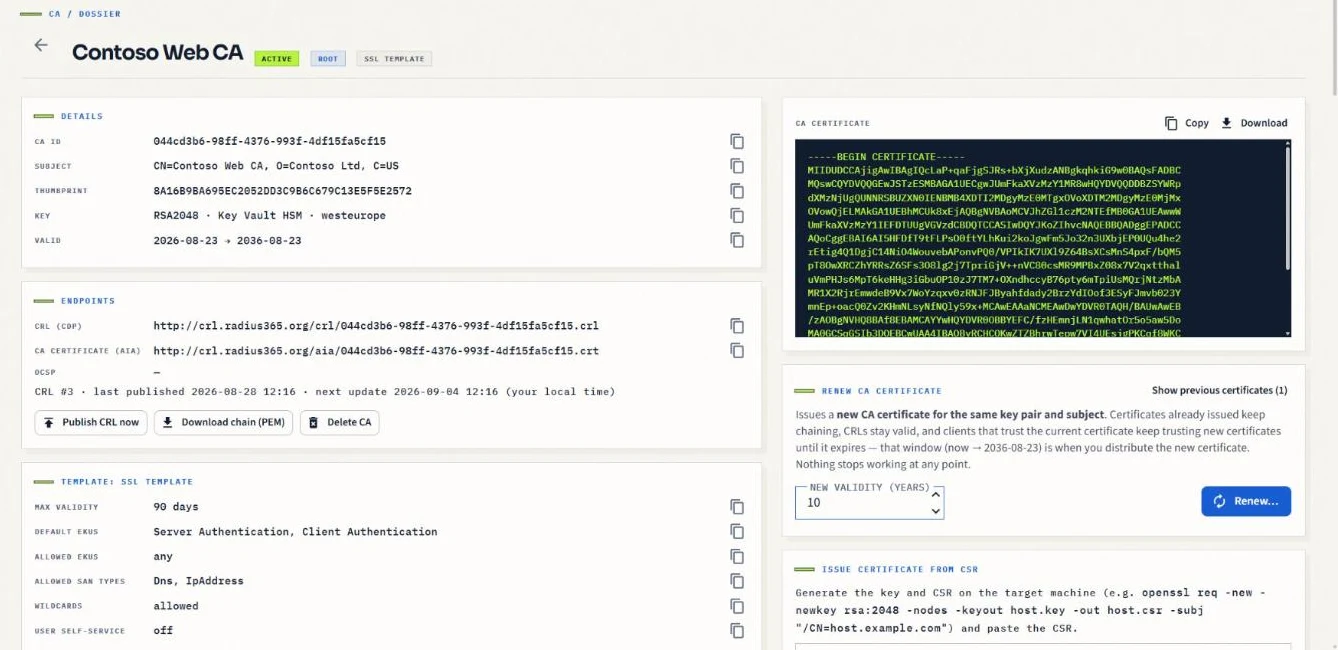1338x650 pixels.
Task: Click the CA / DOSSIER breadcrumb
Action: coord(85,14)
